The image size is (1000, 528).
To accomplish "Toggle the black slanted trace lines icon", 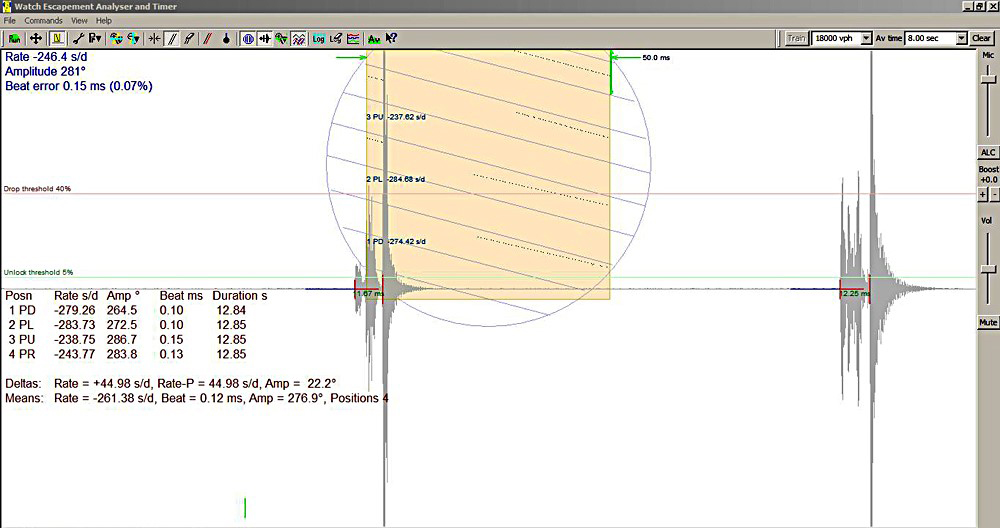I will (x=172, y=39).
